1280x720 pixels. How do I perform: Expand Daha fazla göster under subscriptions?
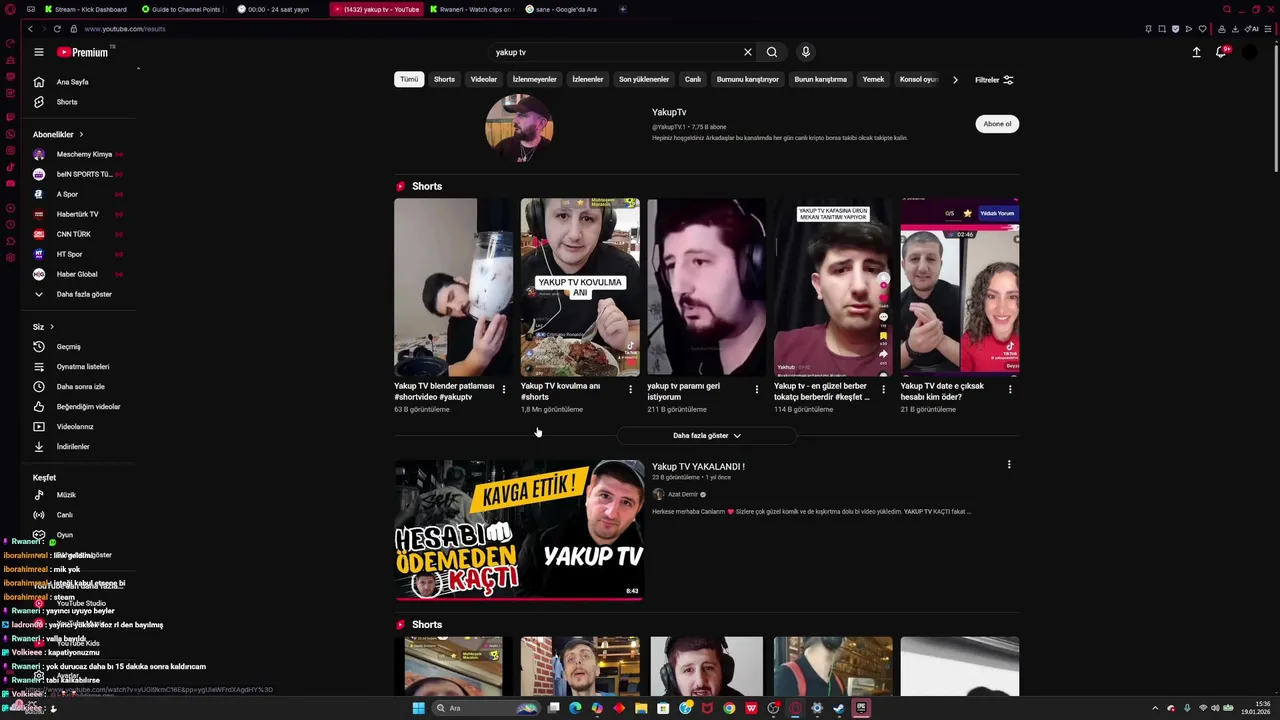[x=78, y=295]
